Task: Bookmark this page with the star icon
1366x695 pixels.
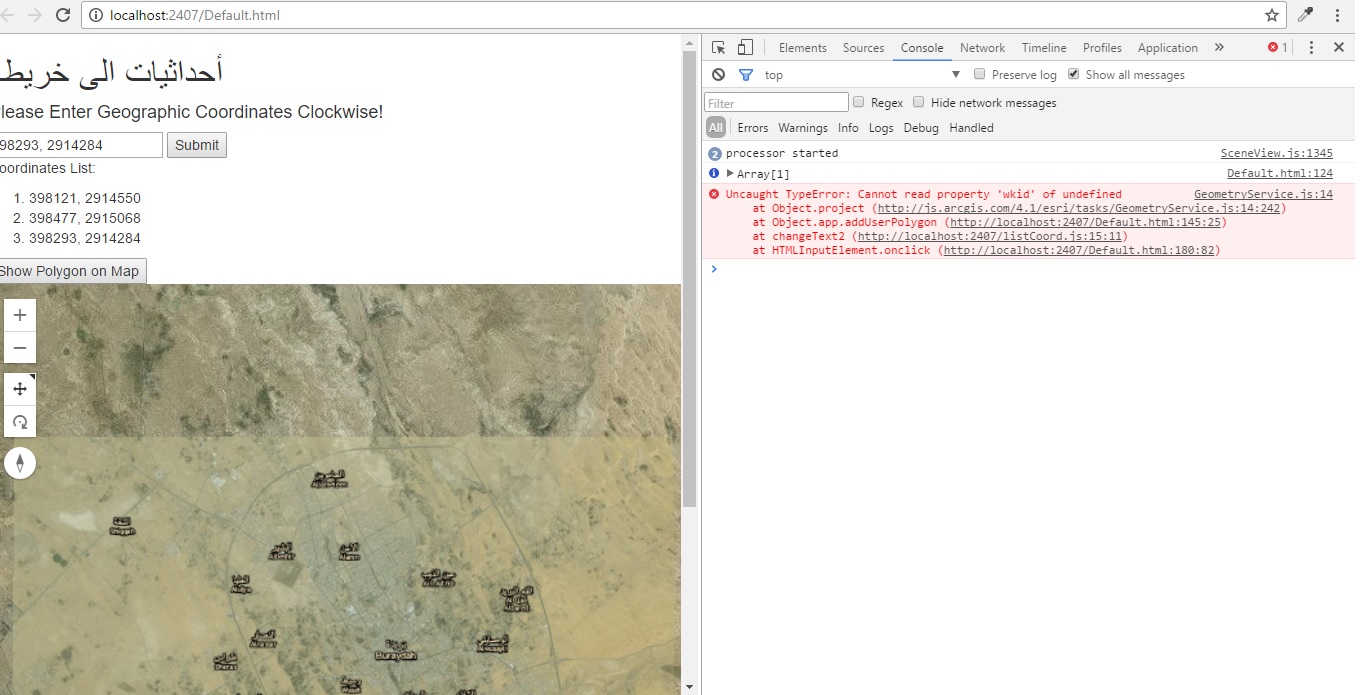Action: coord(1272,15)
